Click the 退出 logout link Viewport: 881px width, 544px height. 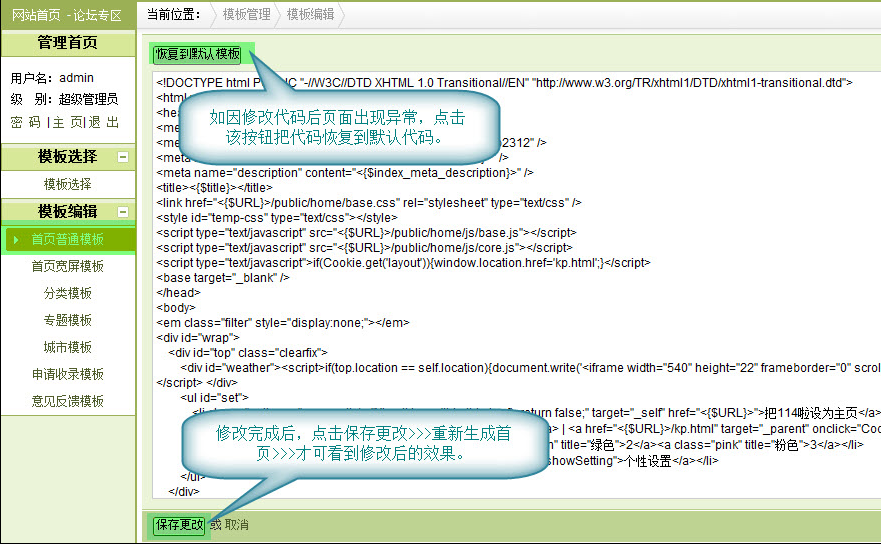coord(104,123)
